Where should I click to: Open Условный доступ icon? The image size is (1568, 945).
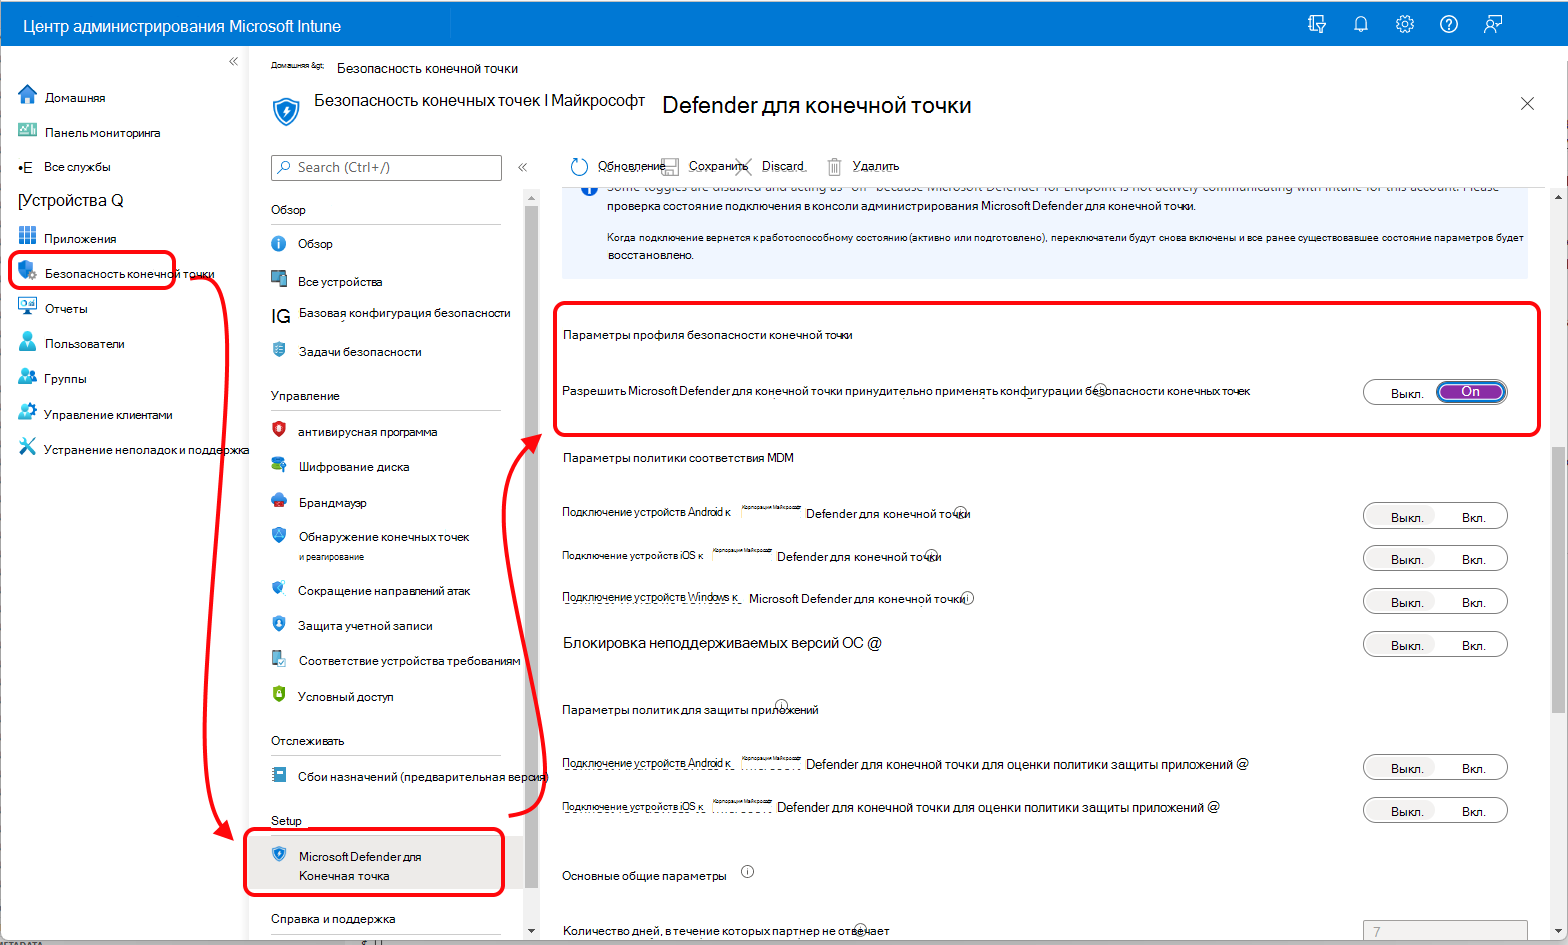pyautogui.click(x=279, y=693)
